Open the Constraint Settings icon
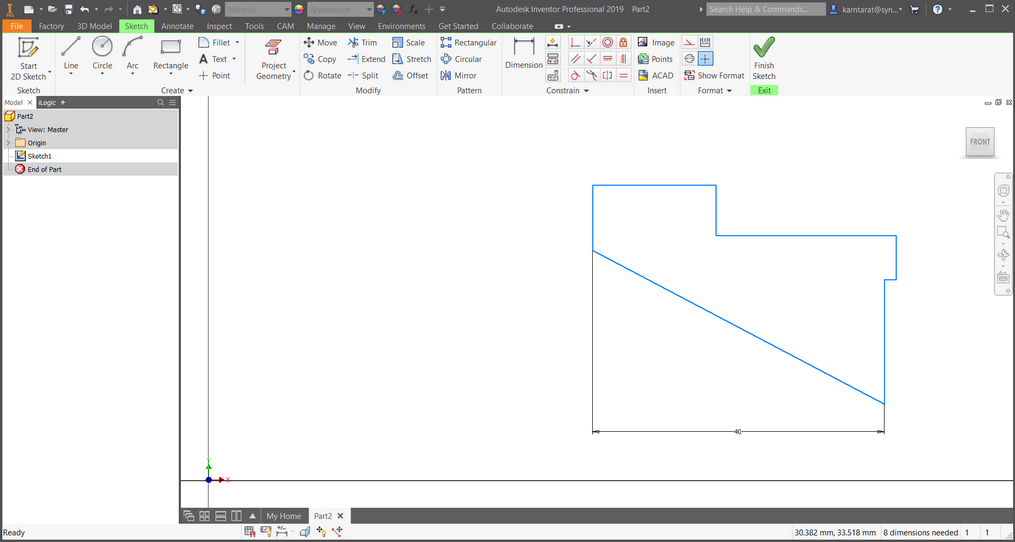Viewport: 1015px width, 542px height. point(552,75)
